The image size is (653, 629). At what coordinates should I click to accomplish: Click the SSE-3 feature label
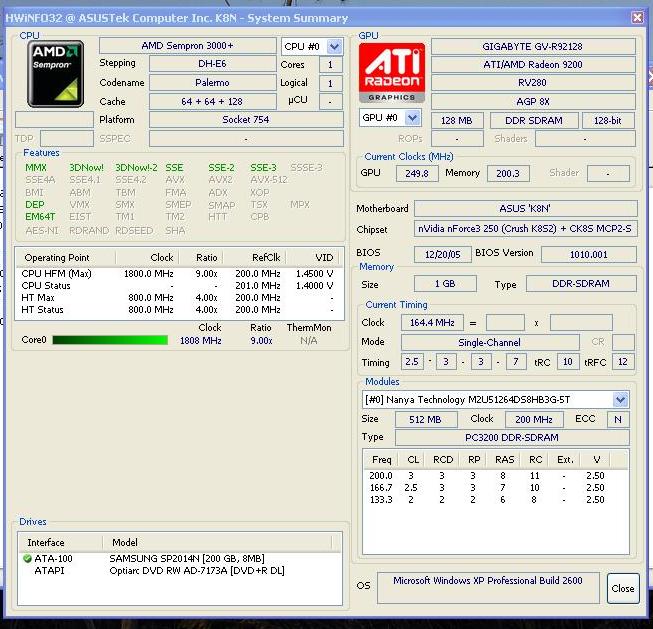click(x=263, y=167)
